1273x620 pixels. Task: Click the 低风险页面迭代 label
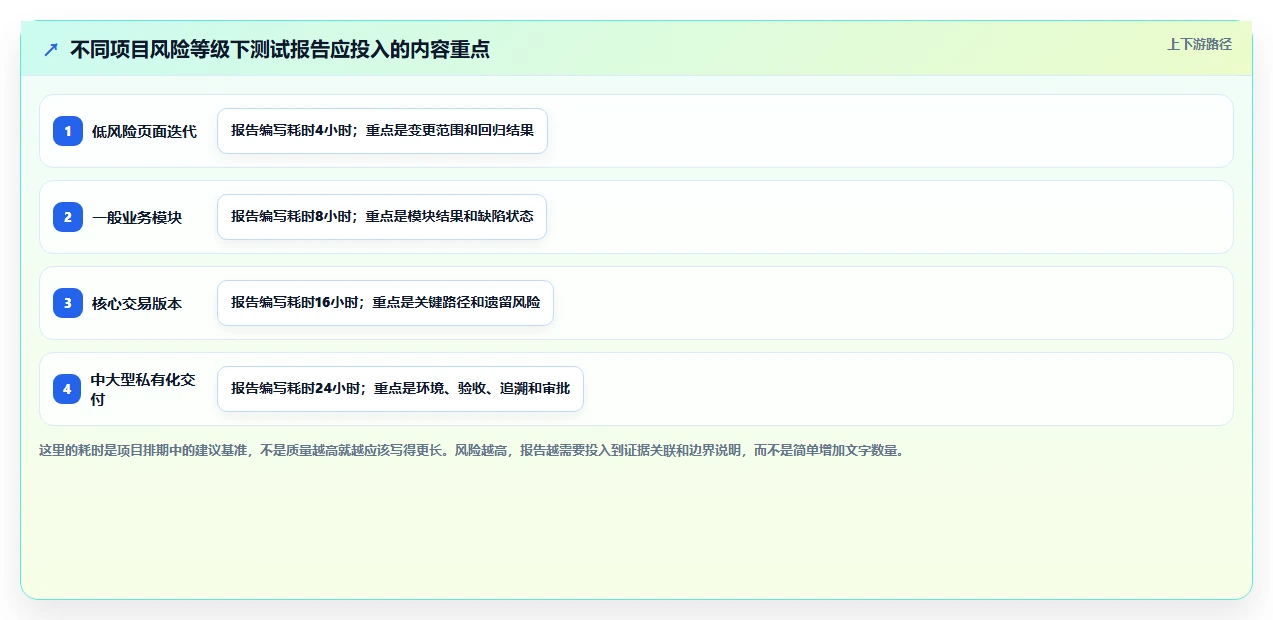144,131
